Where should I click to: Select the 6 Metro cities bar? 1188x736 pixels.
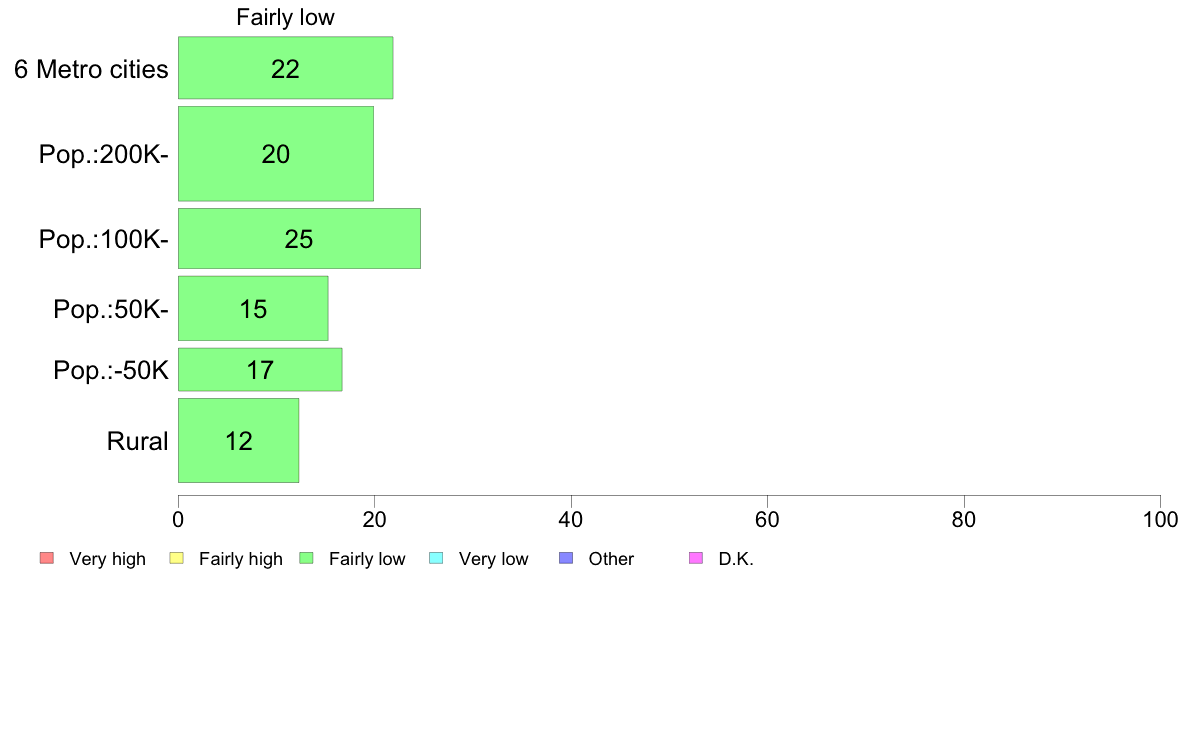286,67
